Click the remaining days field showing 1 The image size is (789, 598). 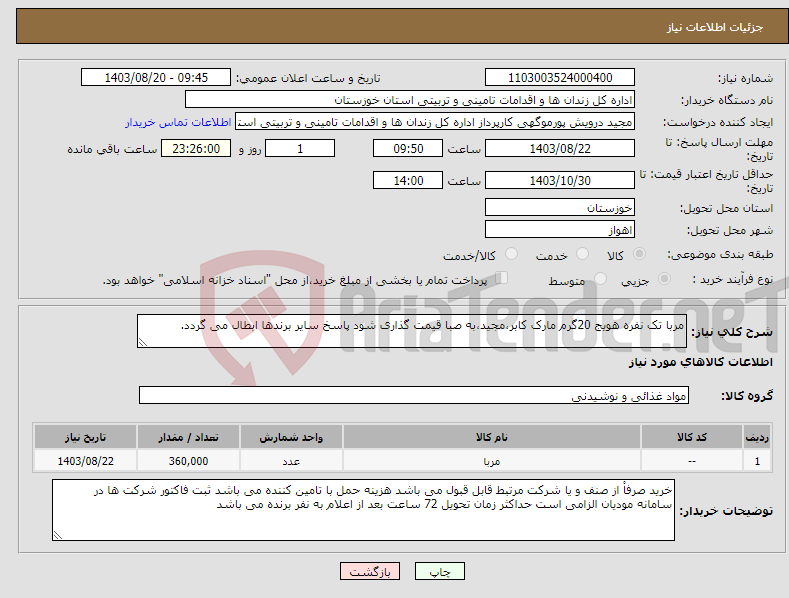300,148
